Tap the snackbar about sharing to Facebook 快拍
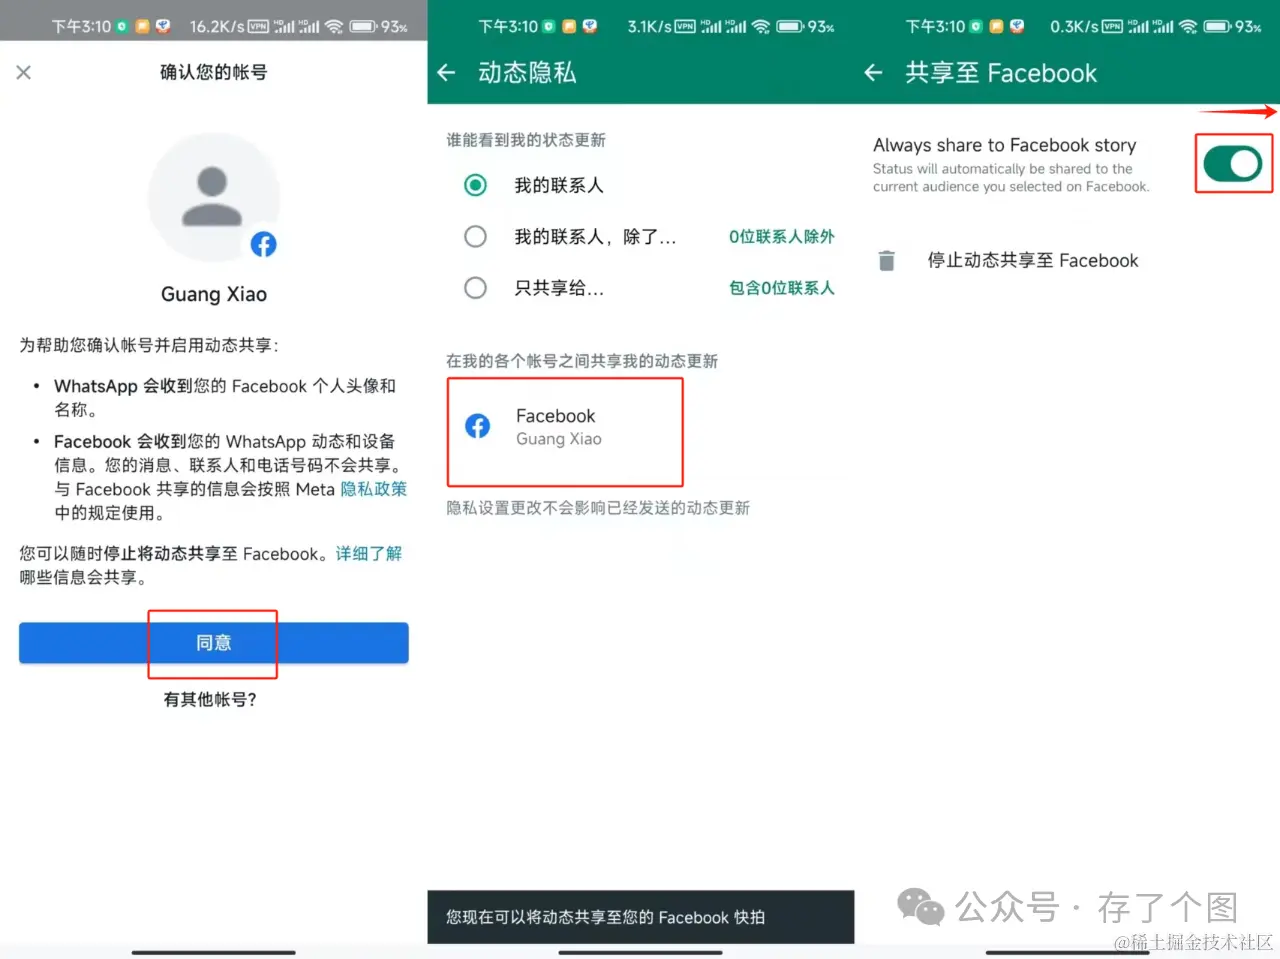The image size is (1280, 959). (641, 917)
